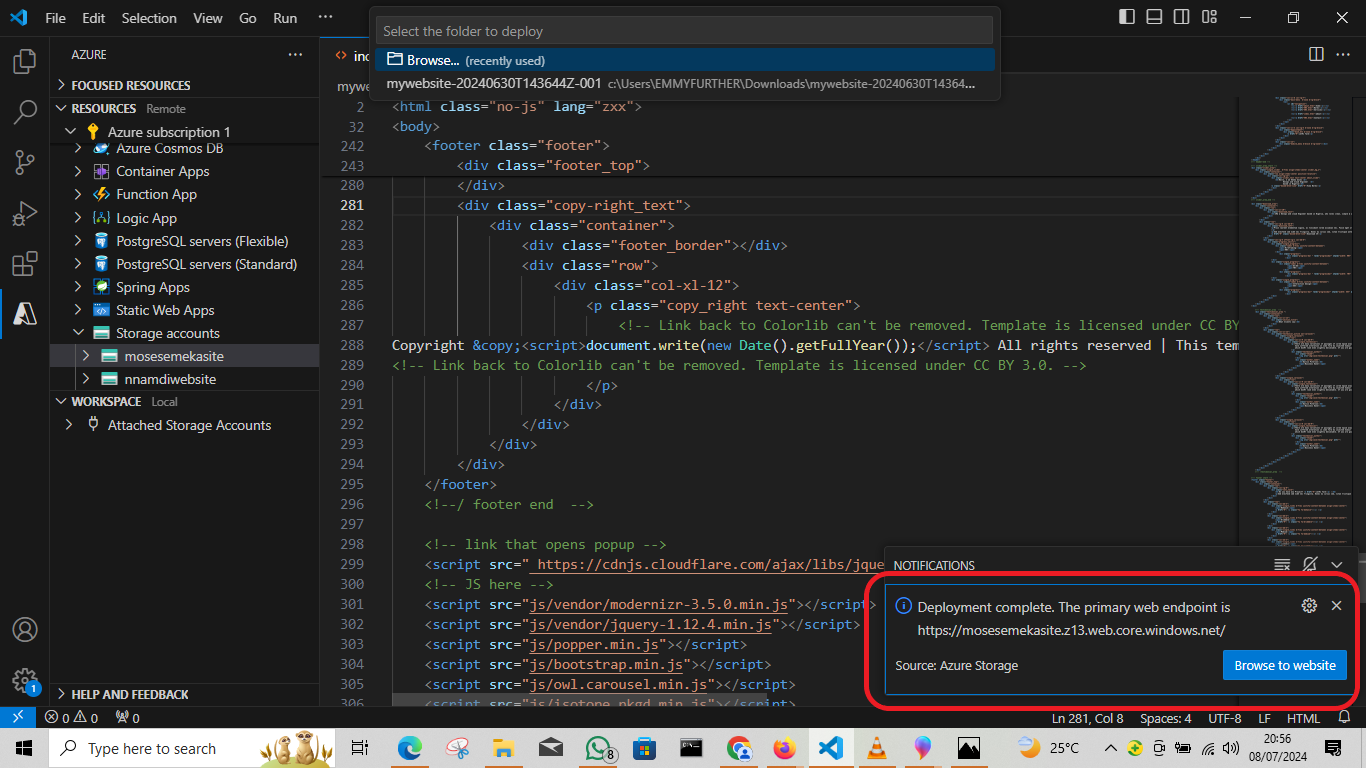Open the Source Control view
Image resolution: width=1366 pixels, height=768 pixels.
25,162
